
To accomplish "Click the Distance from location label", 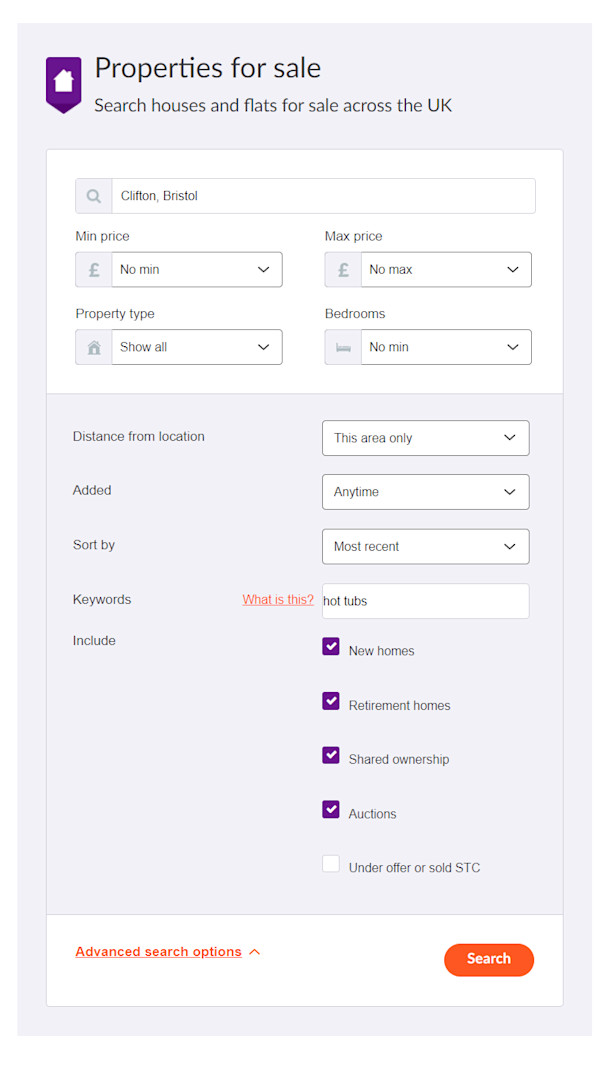I will (139, 436).
